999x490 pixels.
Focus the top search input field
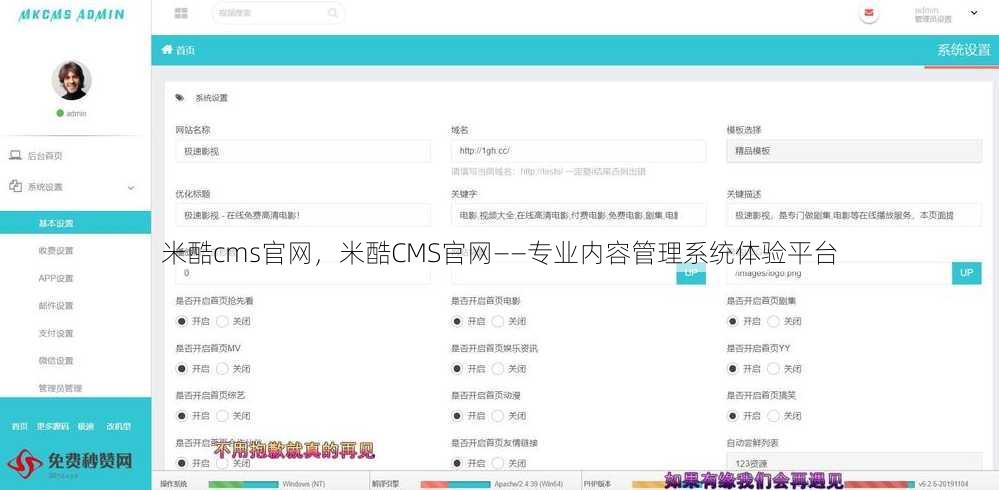[278, 13]
